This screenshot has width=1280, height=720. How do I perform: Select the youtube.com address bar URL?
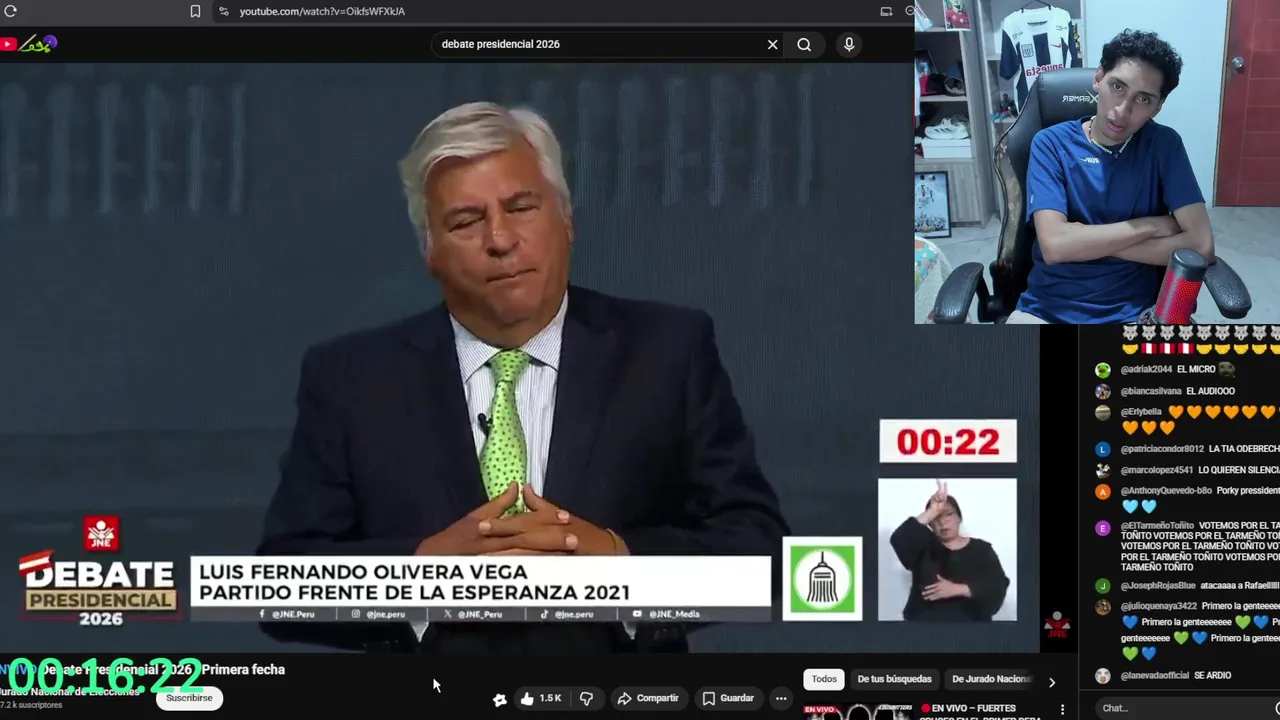tap(322, 11)
